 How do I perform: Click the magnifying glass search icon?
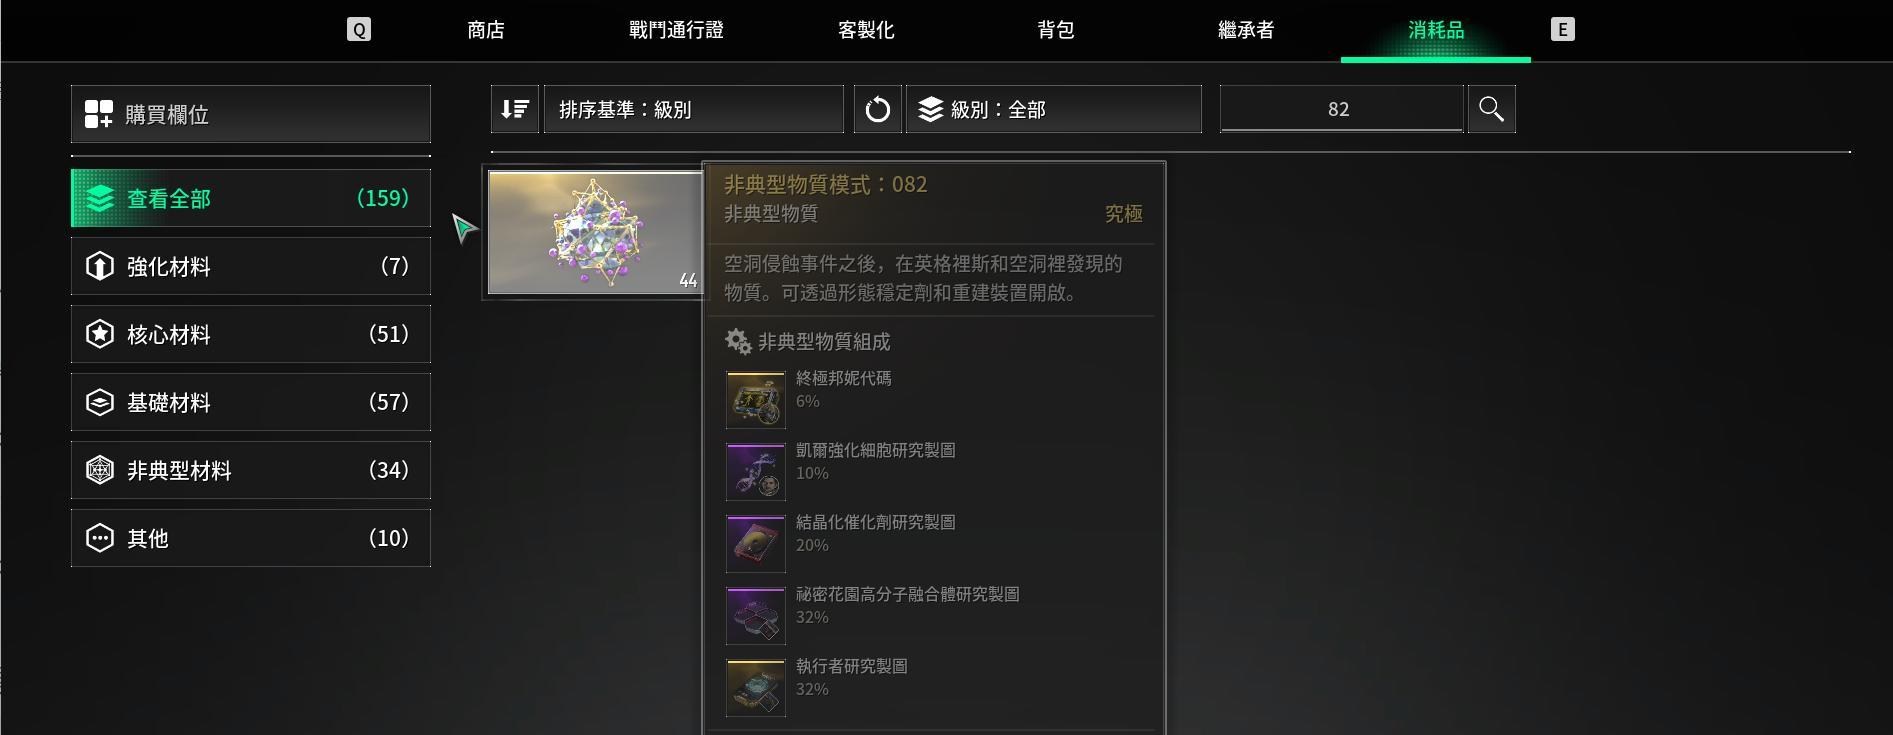click(1491, 109)
